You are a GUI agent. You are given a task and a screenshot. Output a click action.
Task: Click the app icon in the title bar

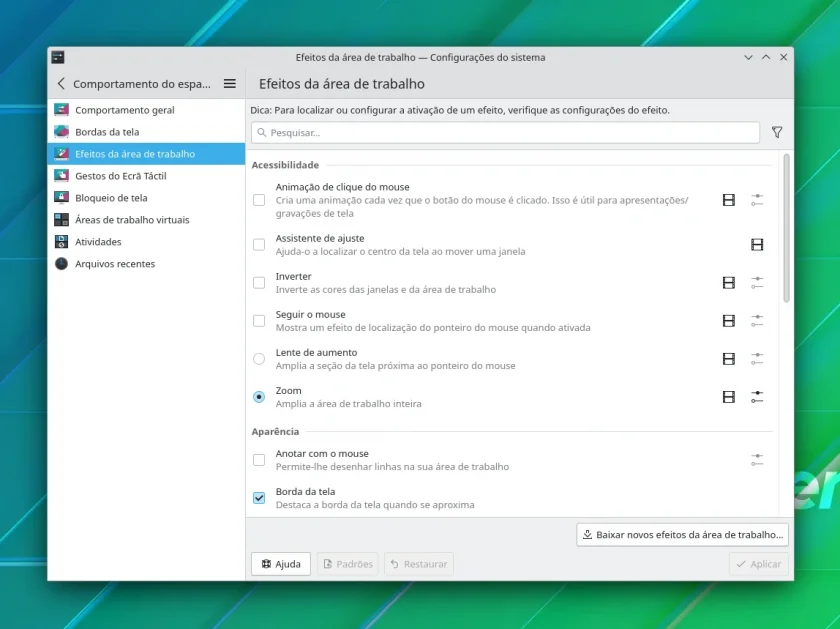pos(58,57)
